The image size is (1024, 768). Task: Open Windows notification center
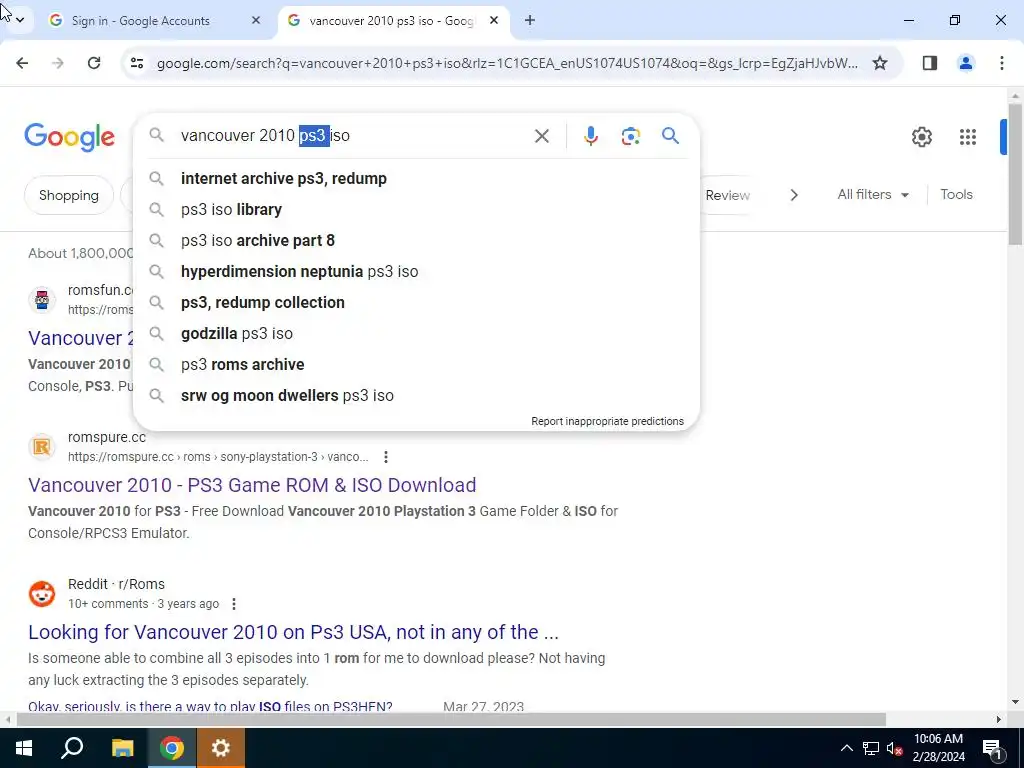click(992, 748)
